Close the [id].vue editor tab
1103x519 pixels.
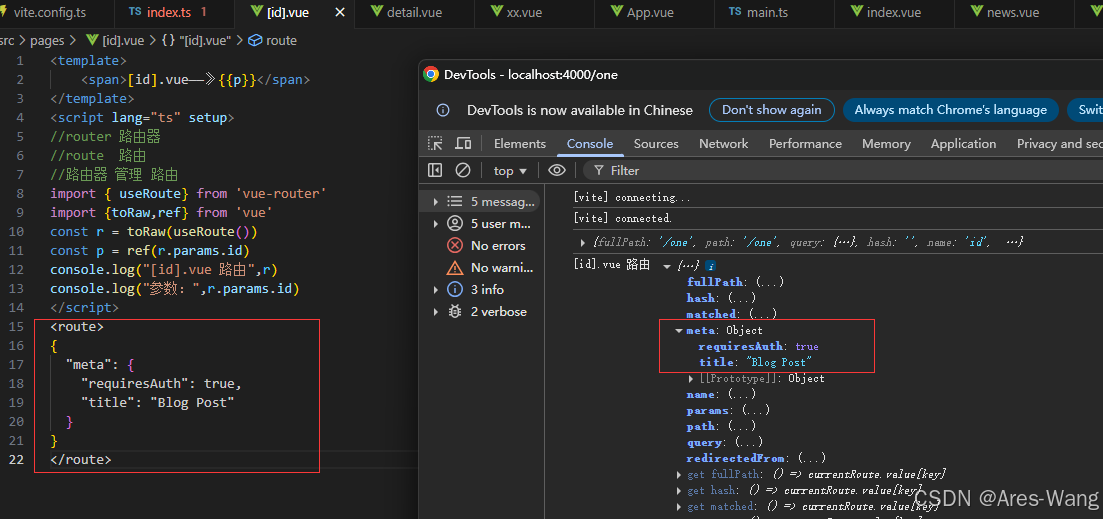pyautogui.click(x=340, y=13)
